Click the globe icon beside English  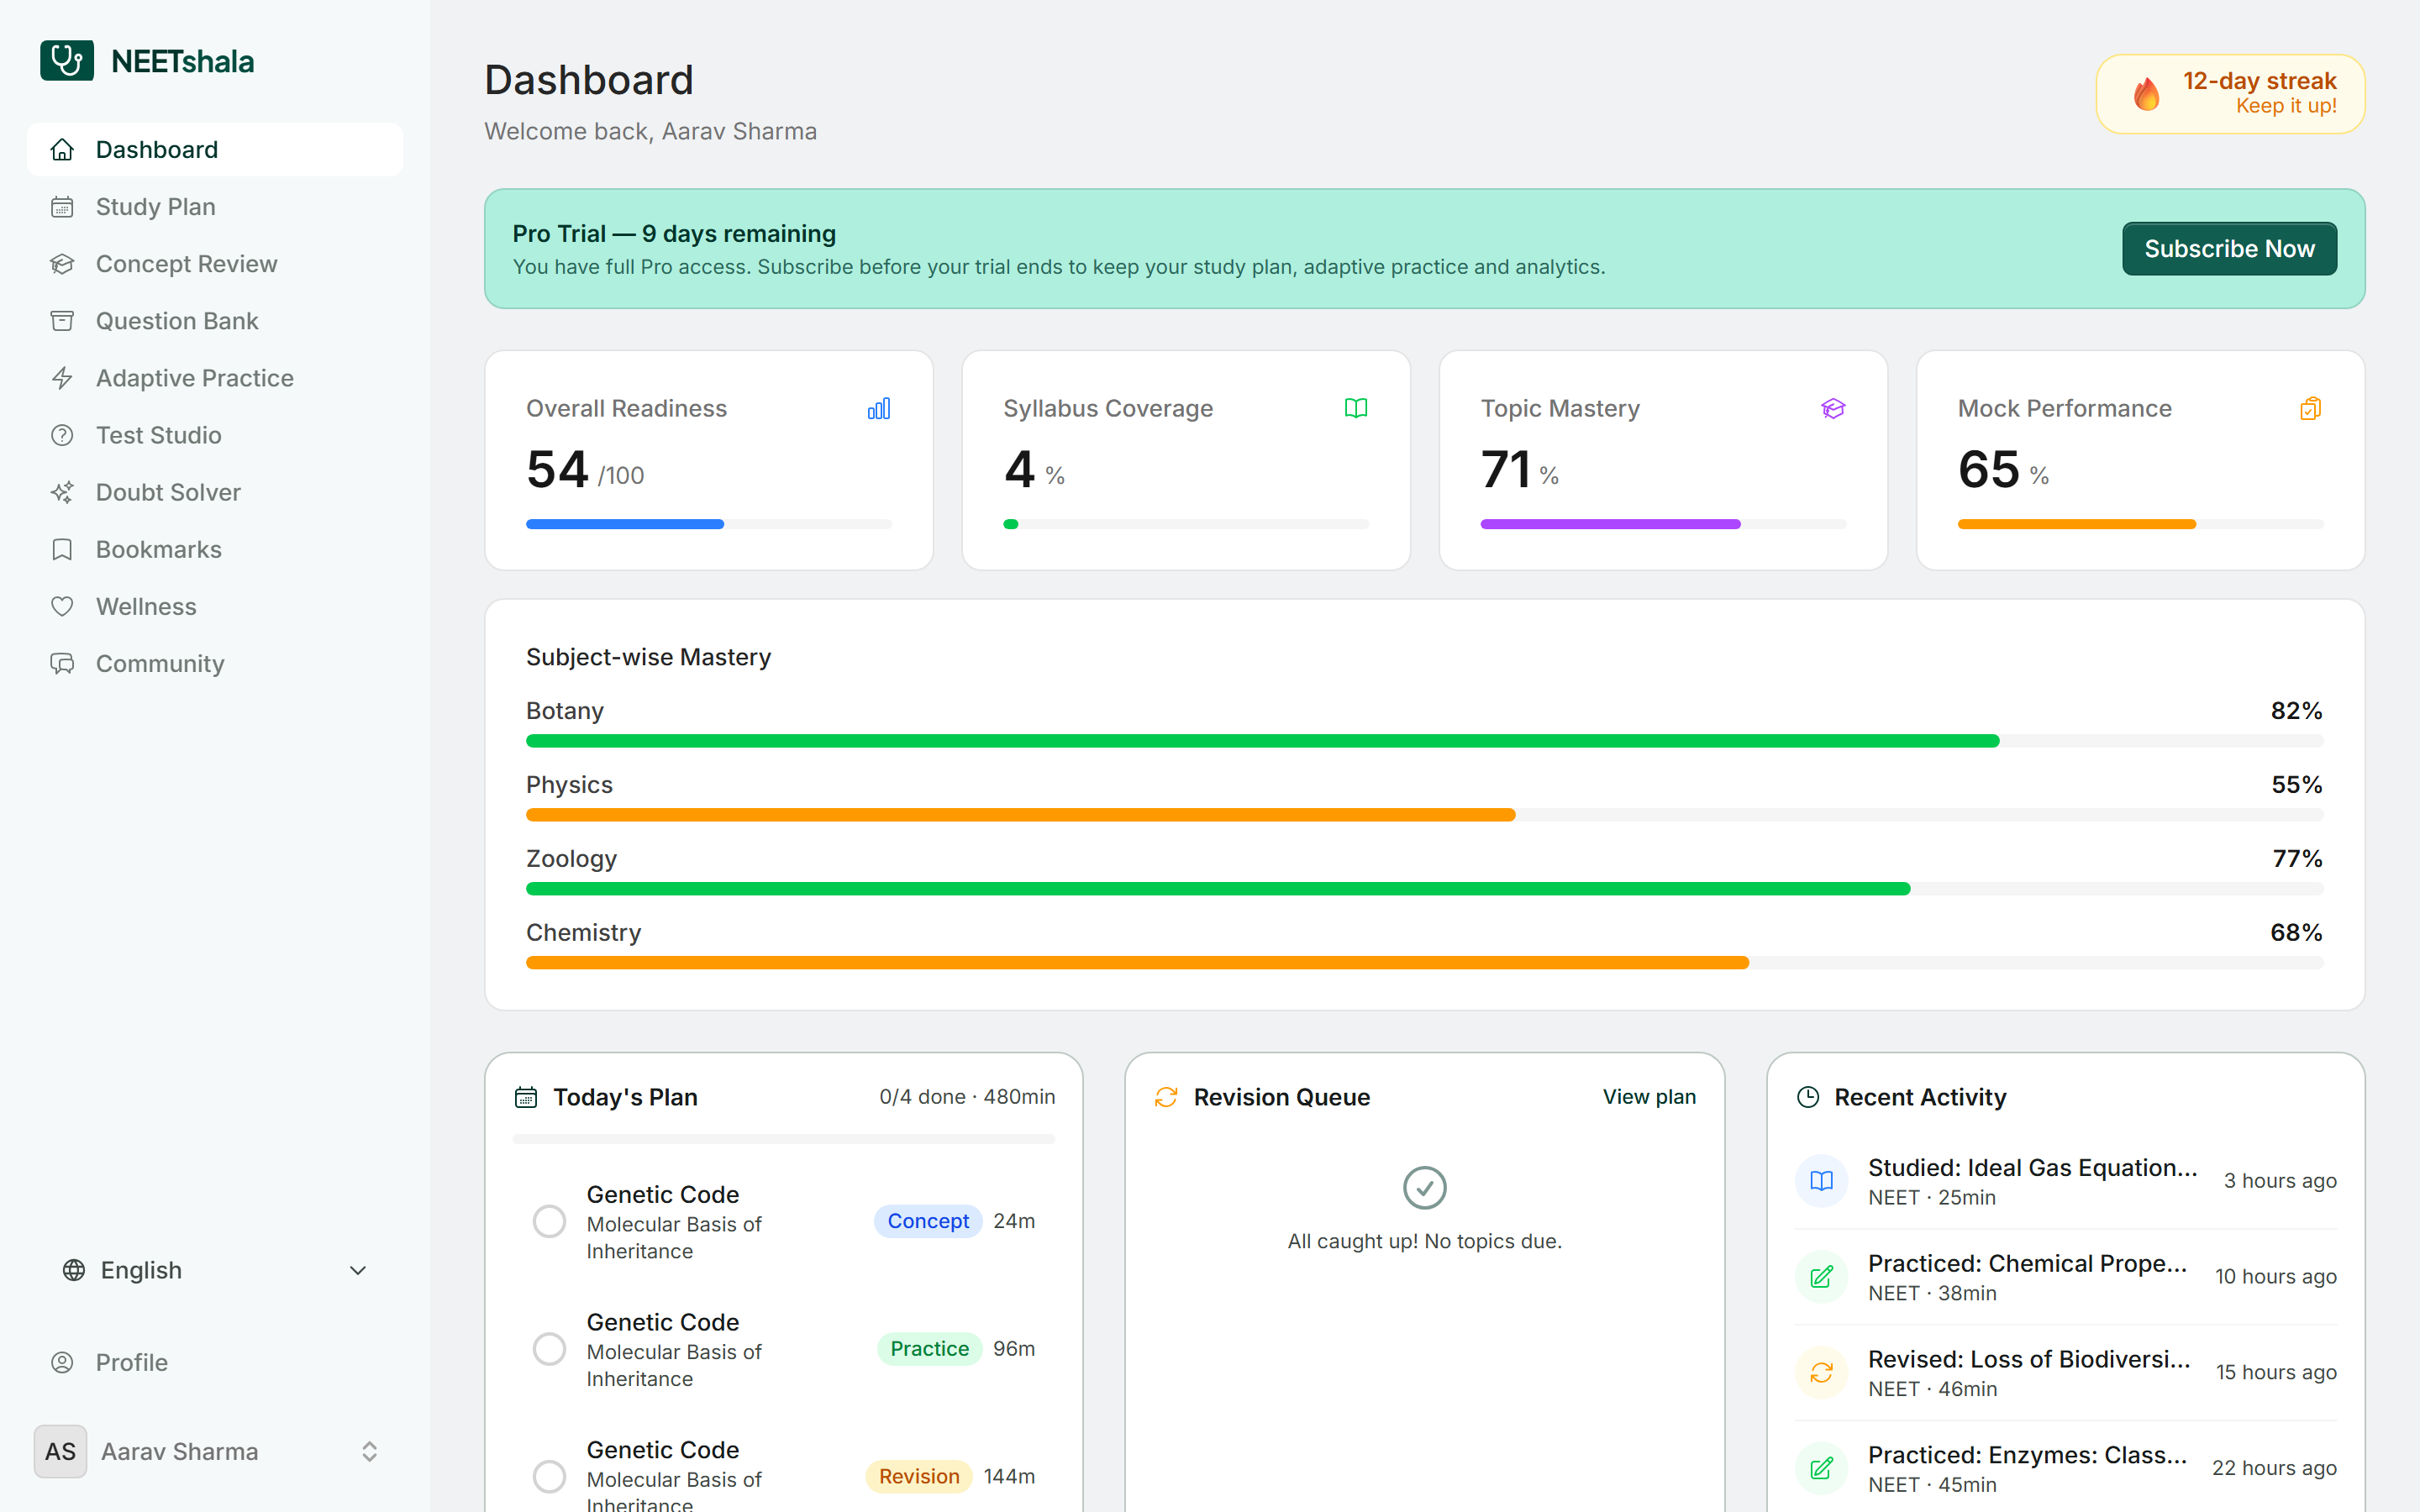click(x=74, y=1270)
